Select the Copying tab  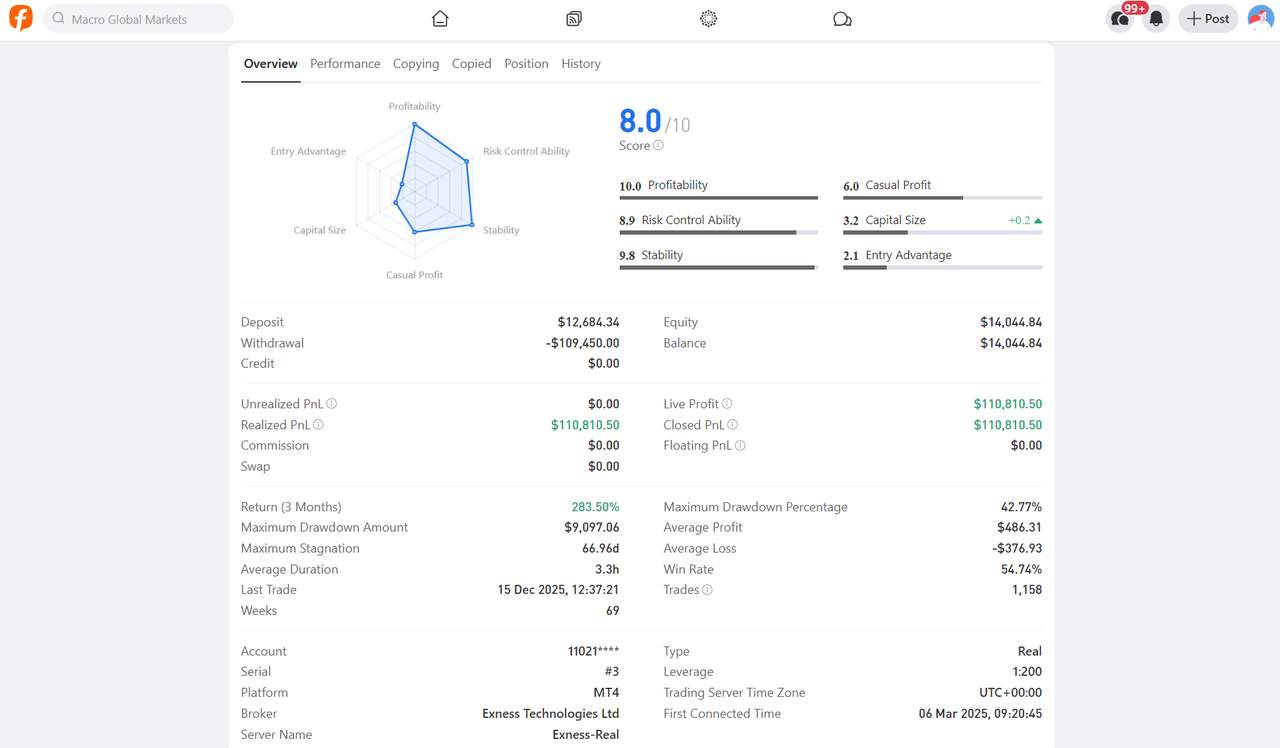pos(416,63)
